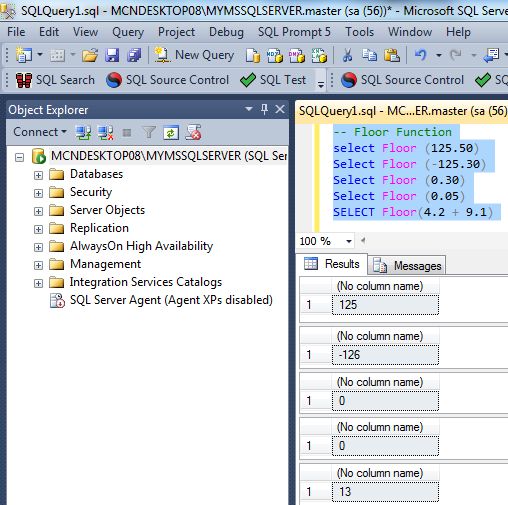Open the File menu
This screenshot has width=508, height=505.
16,32
